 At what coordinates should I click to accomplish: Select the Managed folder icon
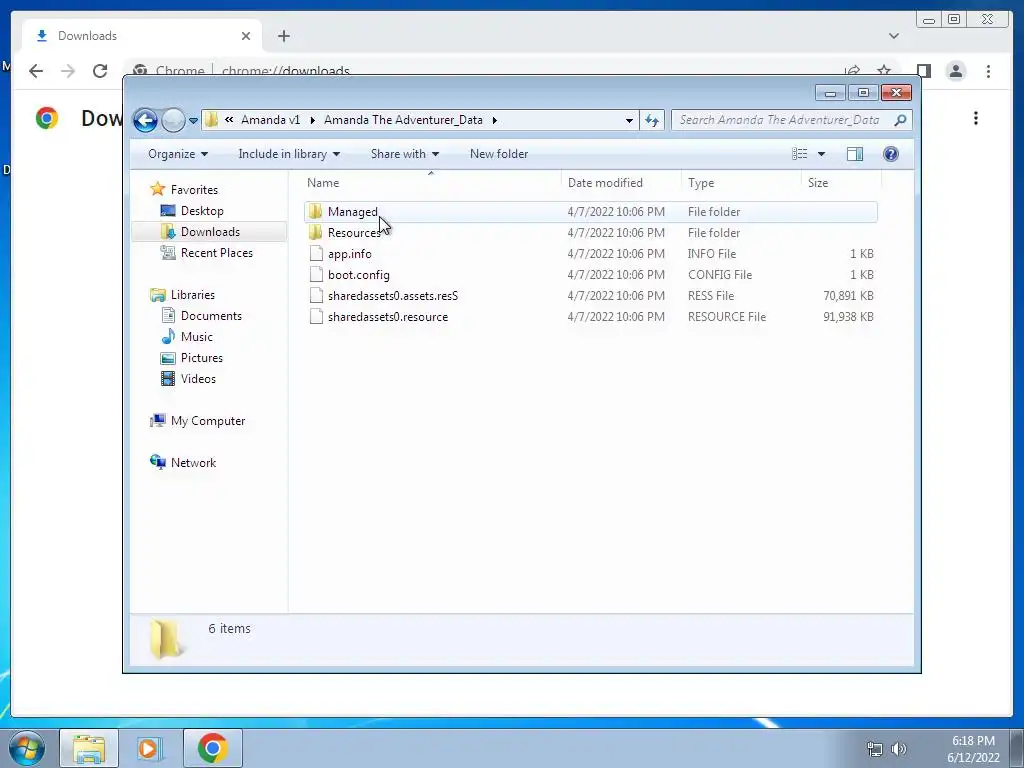[316, 212]
